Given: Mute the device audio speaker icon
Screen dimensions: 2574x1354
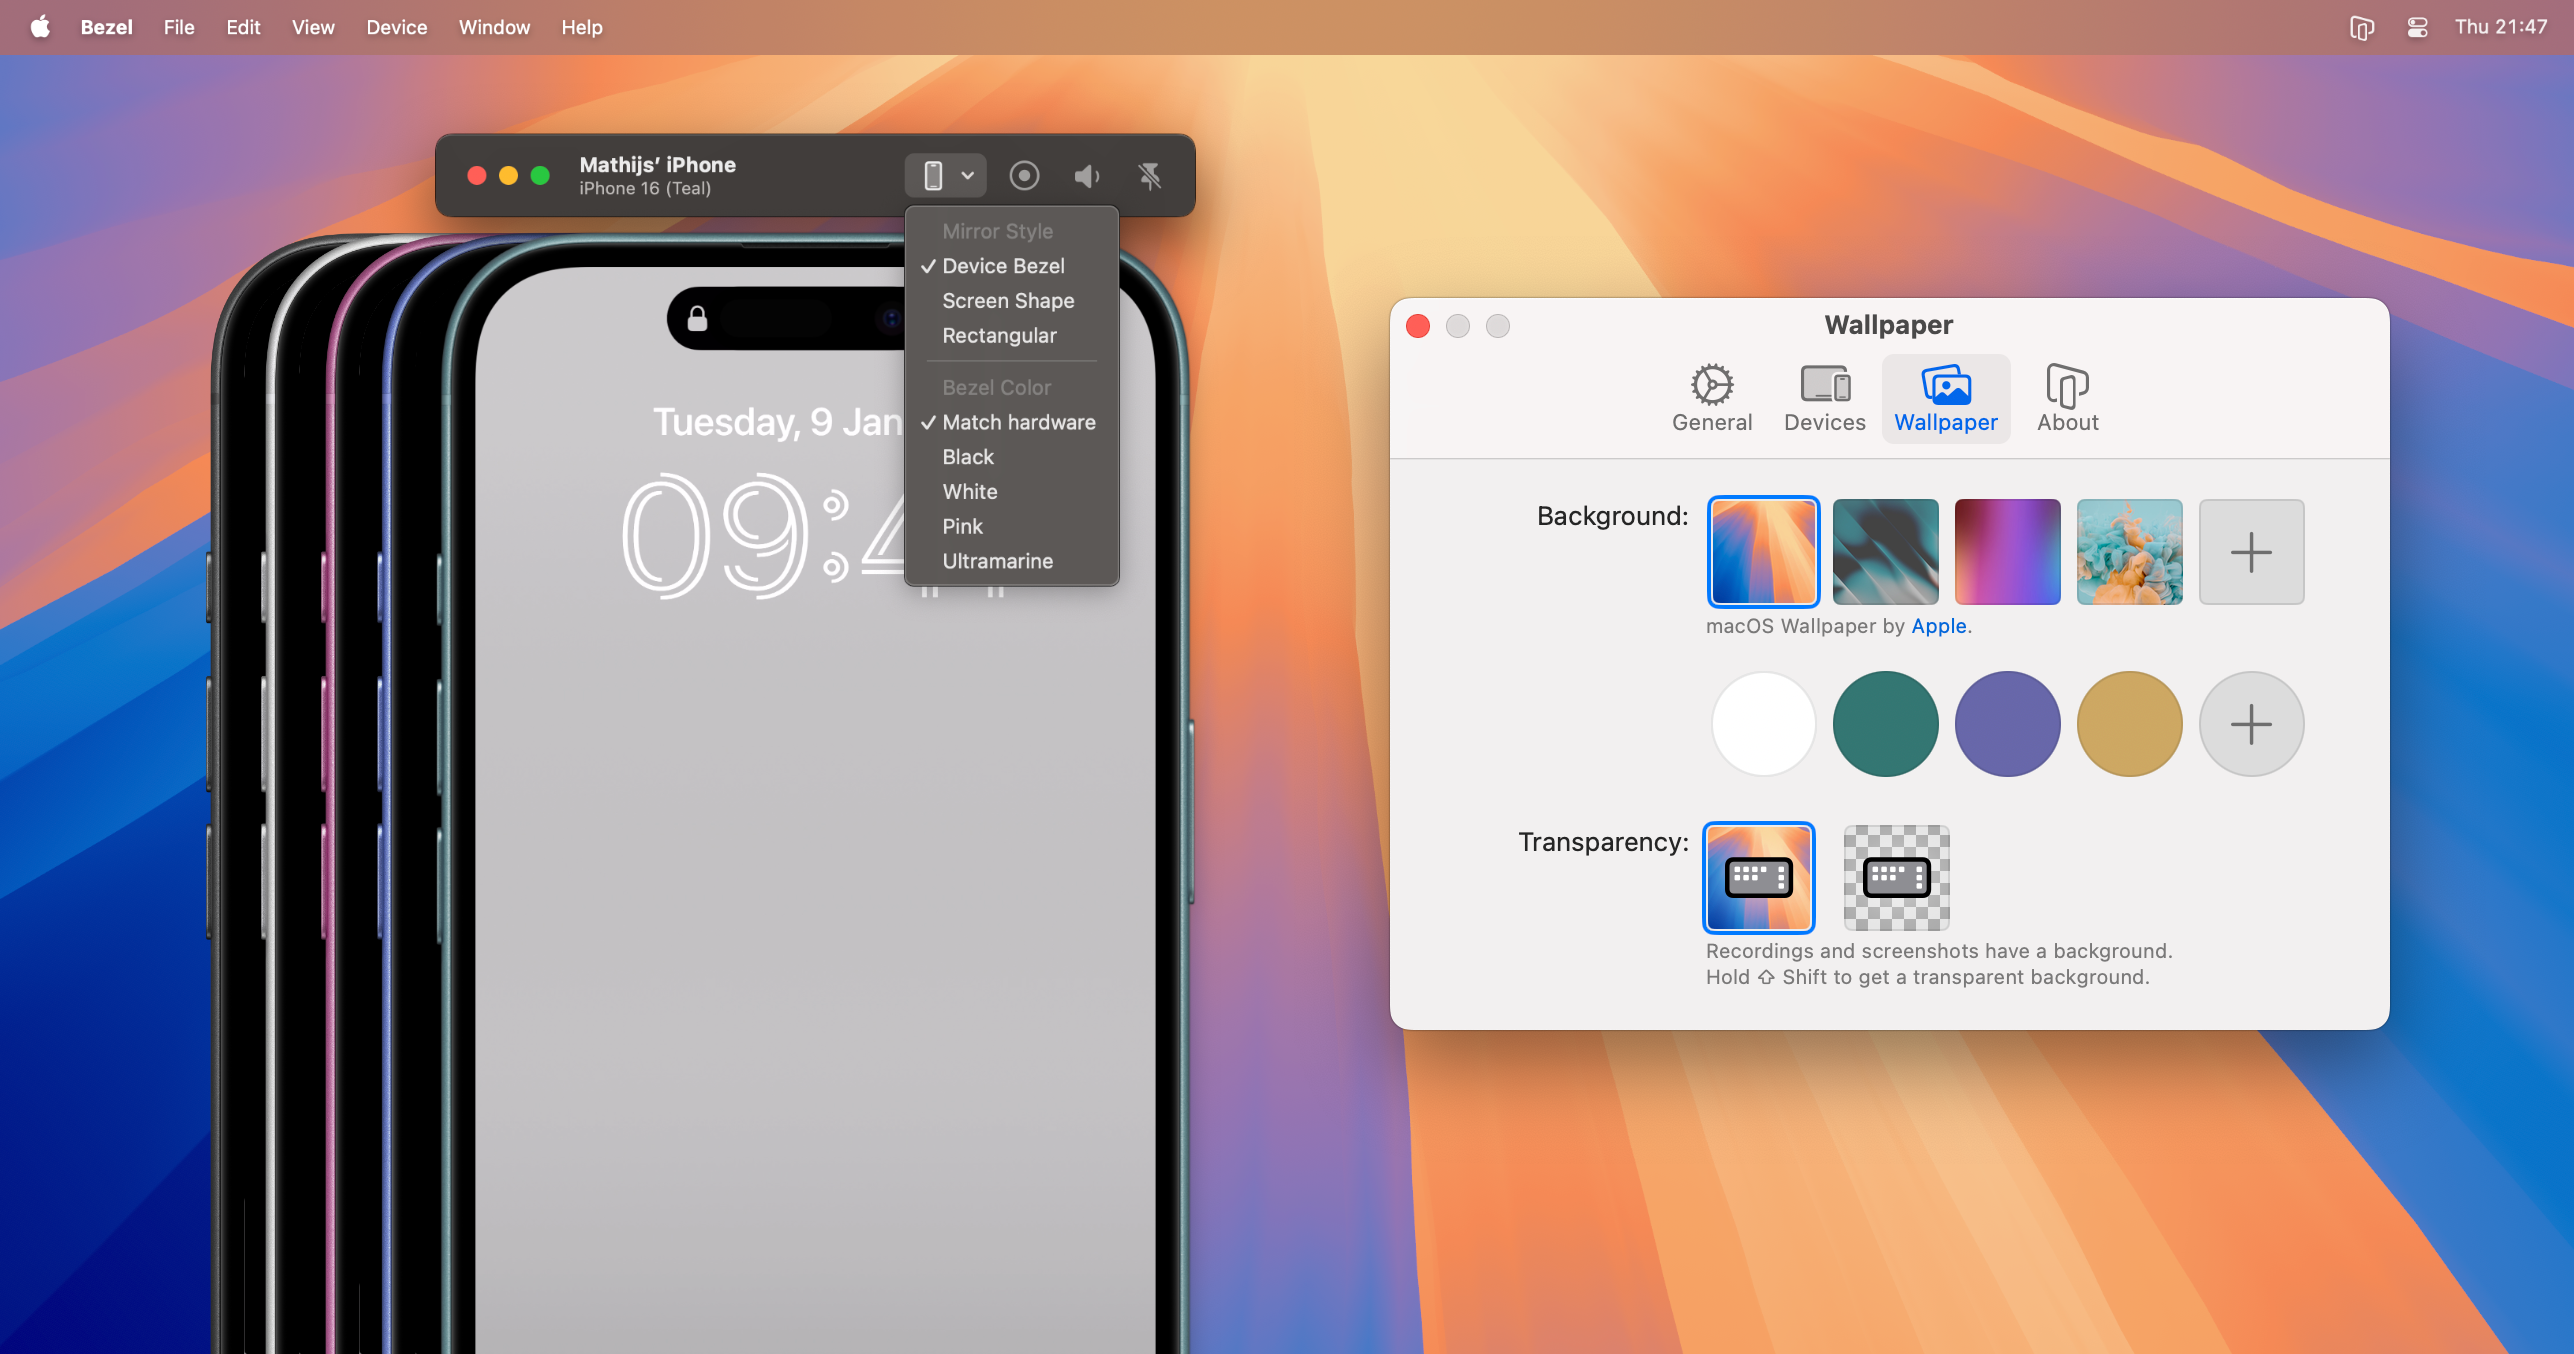Looking at the screenshot, I should pos(1086,176).
